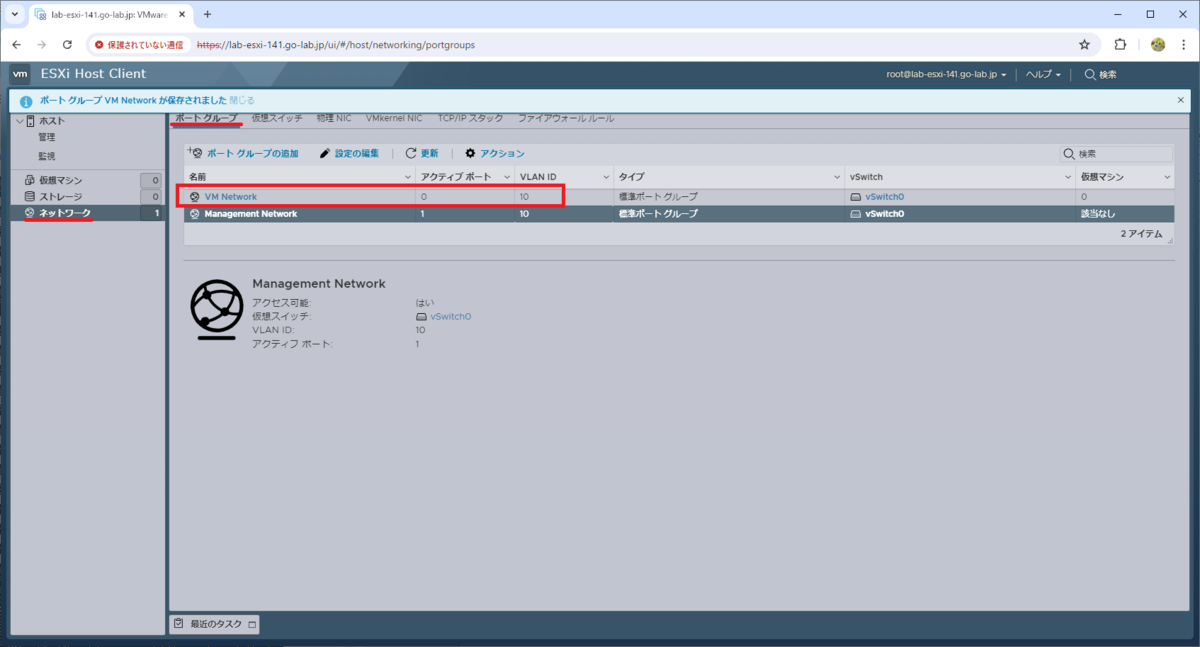Open a new Chrome tab
The image size is (1200, 647).
pyautogui.click(x=207, y=14)
